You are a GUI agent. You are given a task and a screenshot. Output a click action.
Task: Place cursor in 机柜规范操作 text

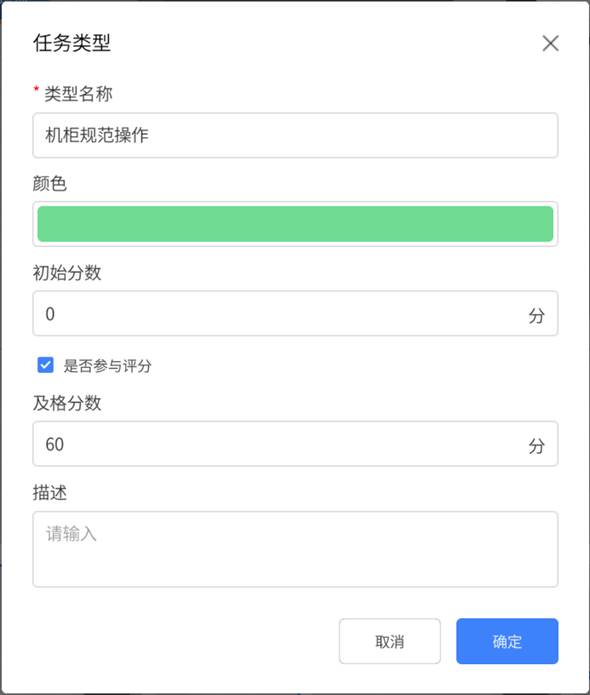pyautogui.click(x=97, y=135)
